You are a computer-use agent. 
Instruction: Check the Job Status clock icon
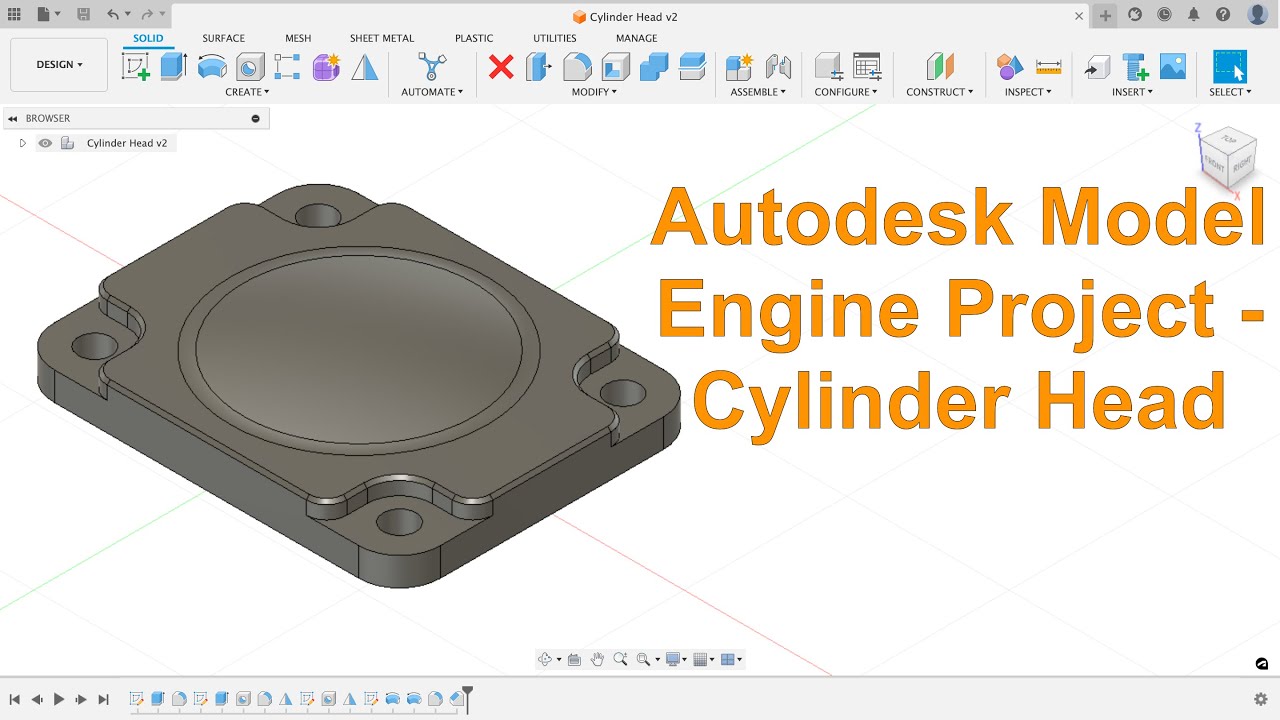pyautogui.click(x=1164, y=15)
